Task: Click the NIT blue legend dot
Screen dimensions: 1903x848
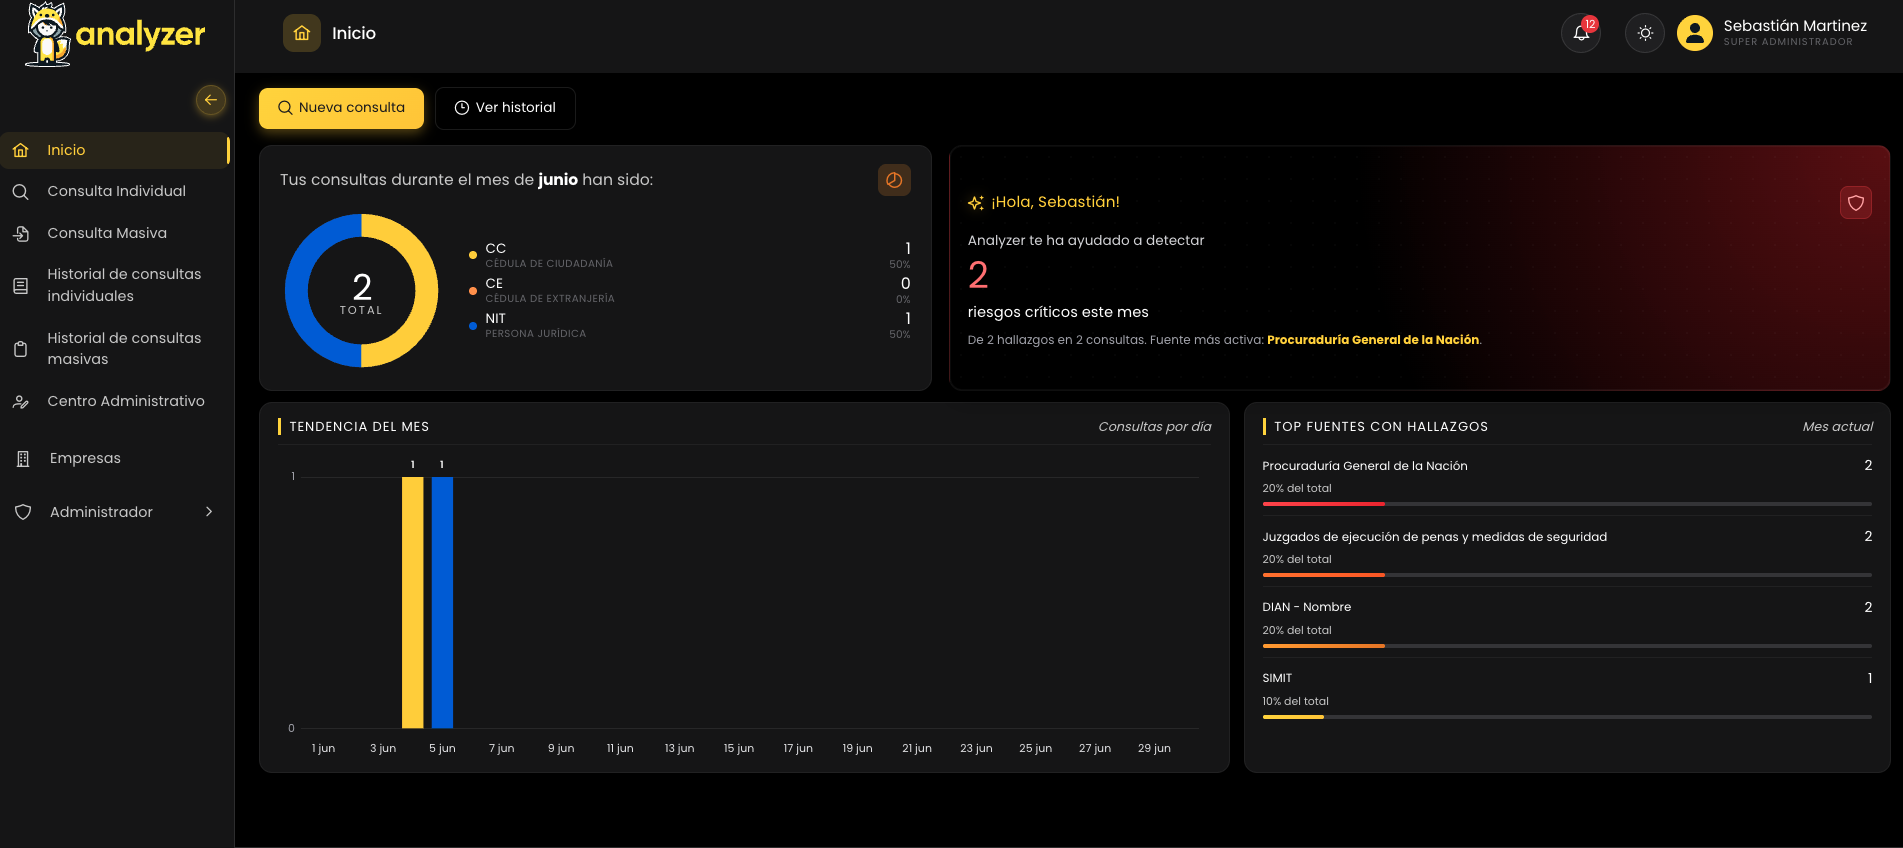Action: point(473,326)
